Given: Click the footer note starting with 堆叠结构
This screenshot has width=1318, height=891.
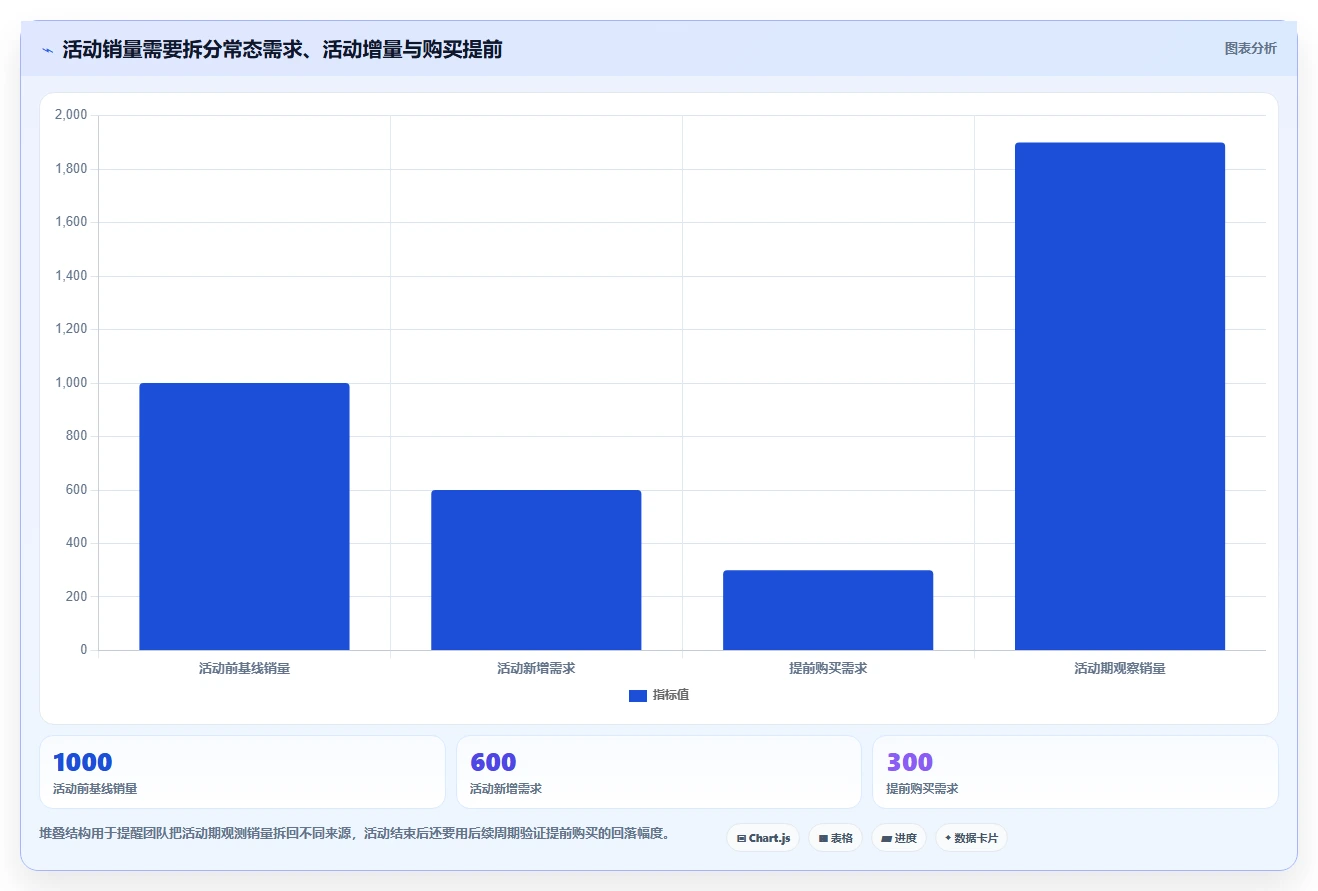Looking at the screenshot, I should [354, 833].
